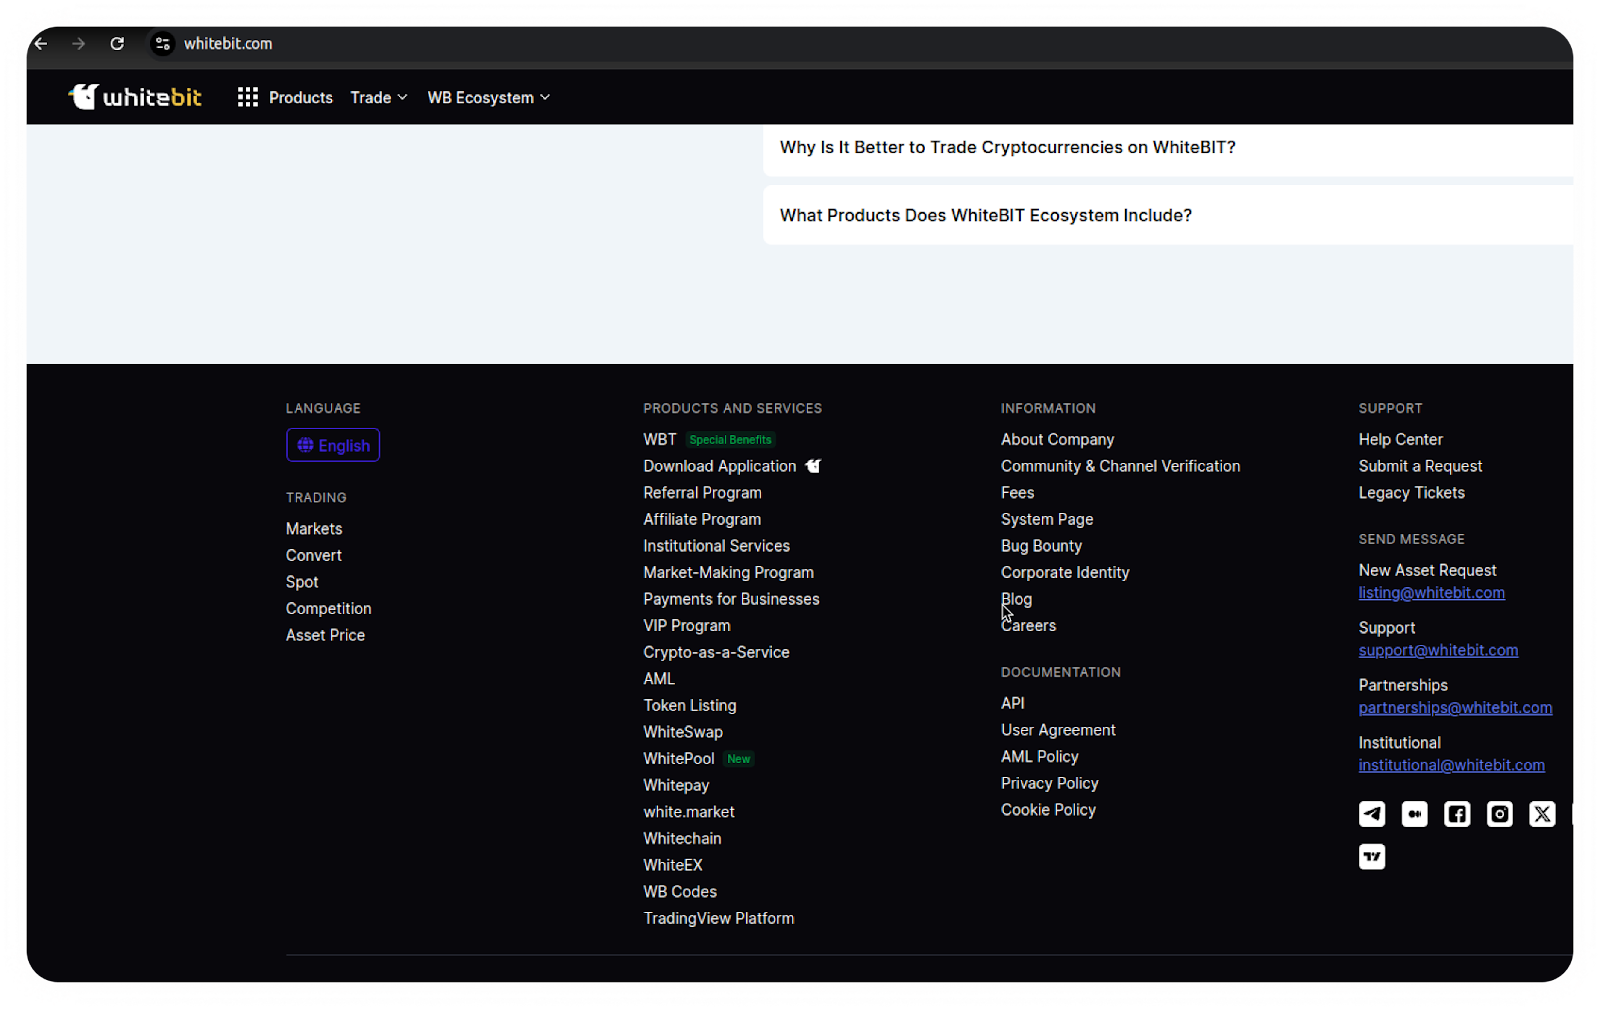Open the WhiteSwap link
The height and width of the screenshot is (1009, 1600).
[x=683, y=732]
